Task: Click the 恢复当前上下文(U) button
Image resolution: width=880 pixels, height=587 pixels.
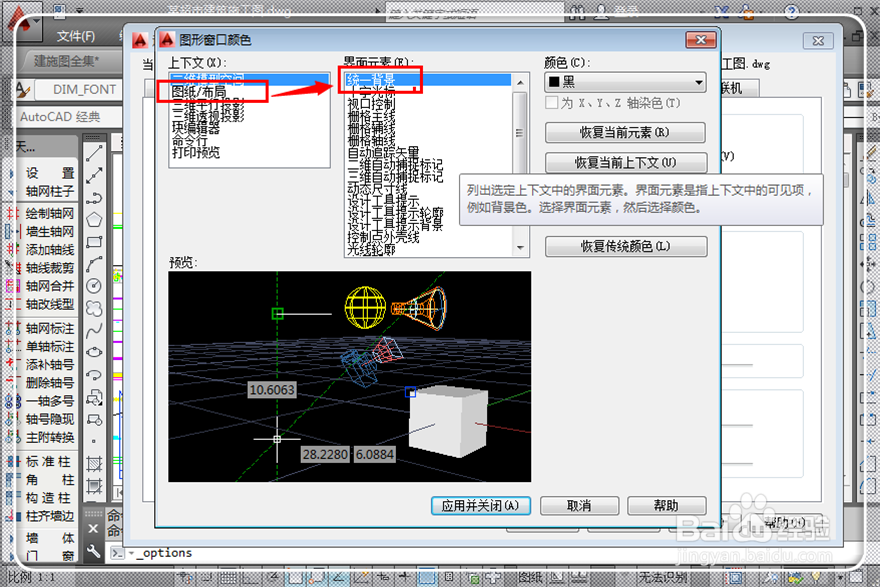Action: click(625, 163)
